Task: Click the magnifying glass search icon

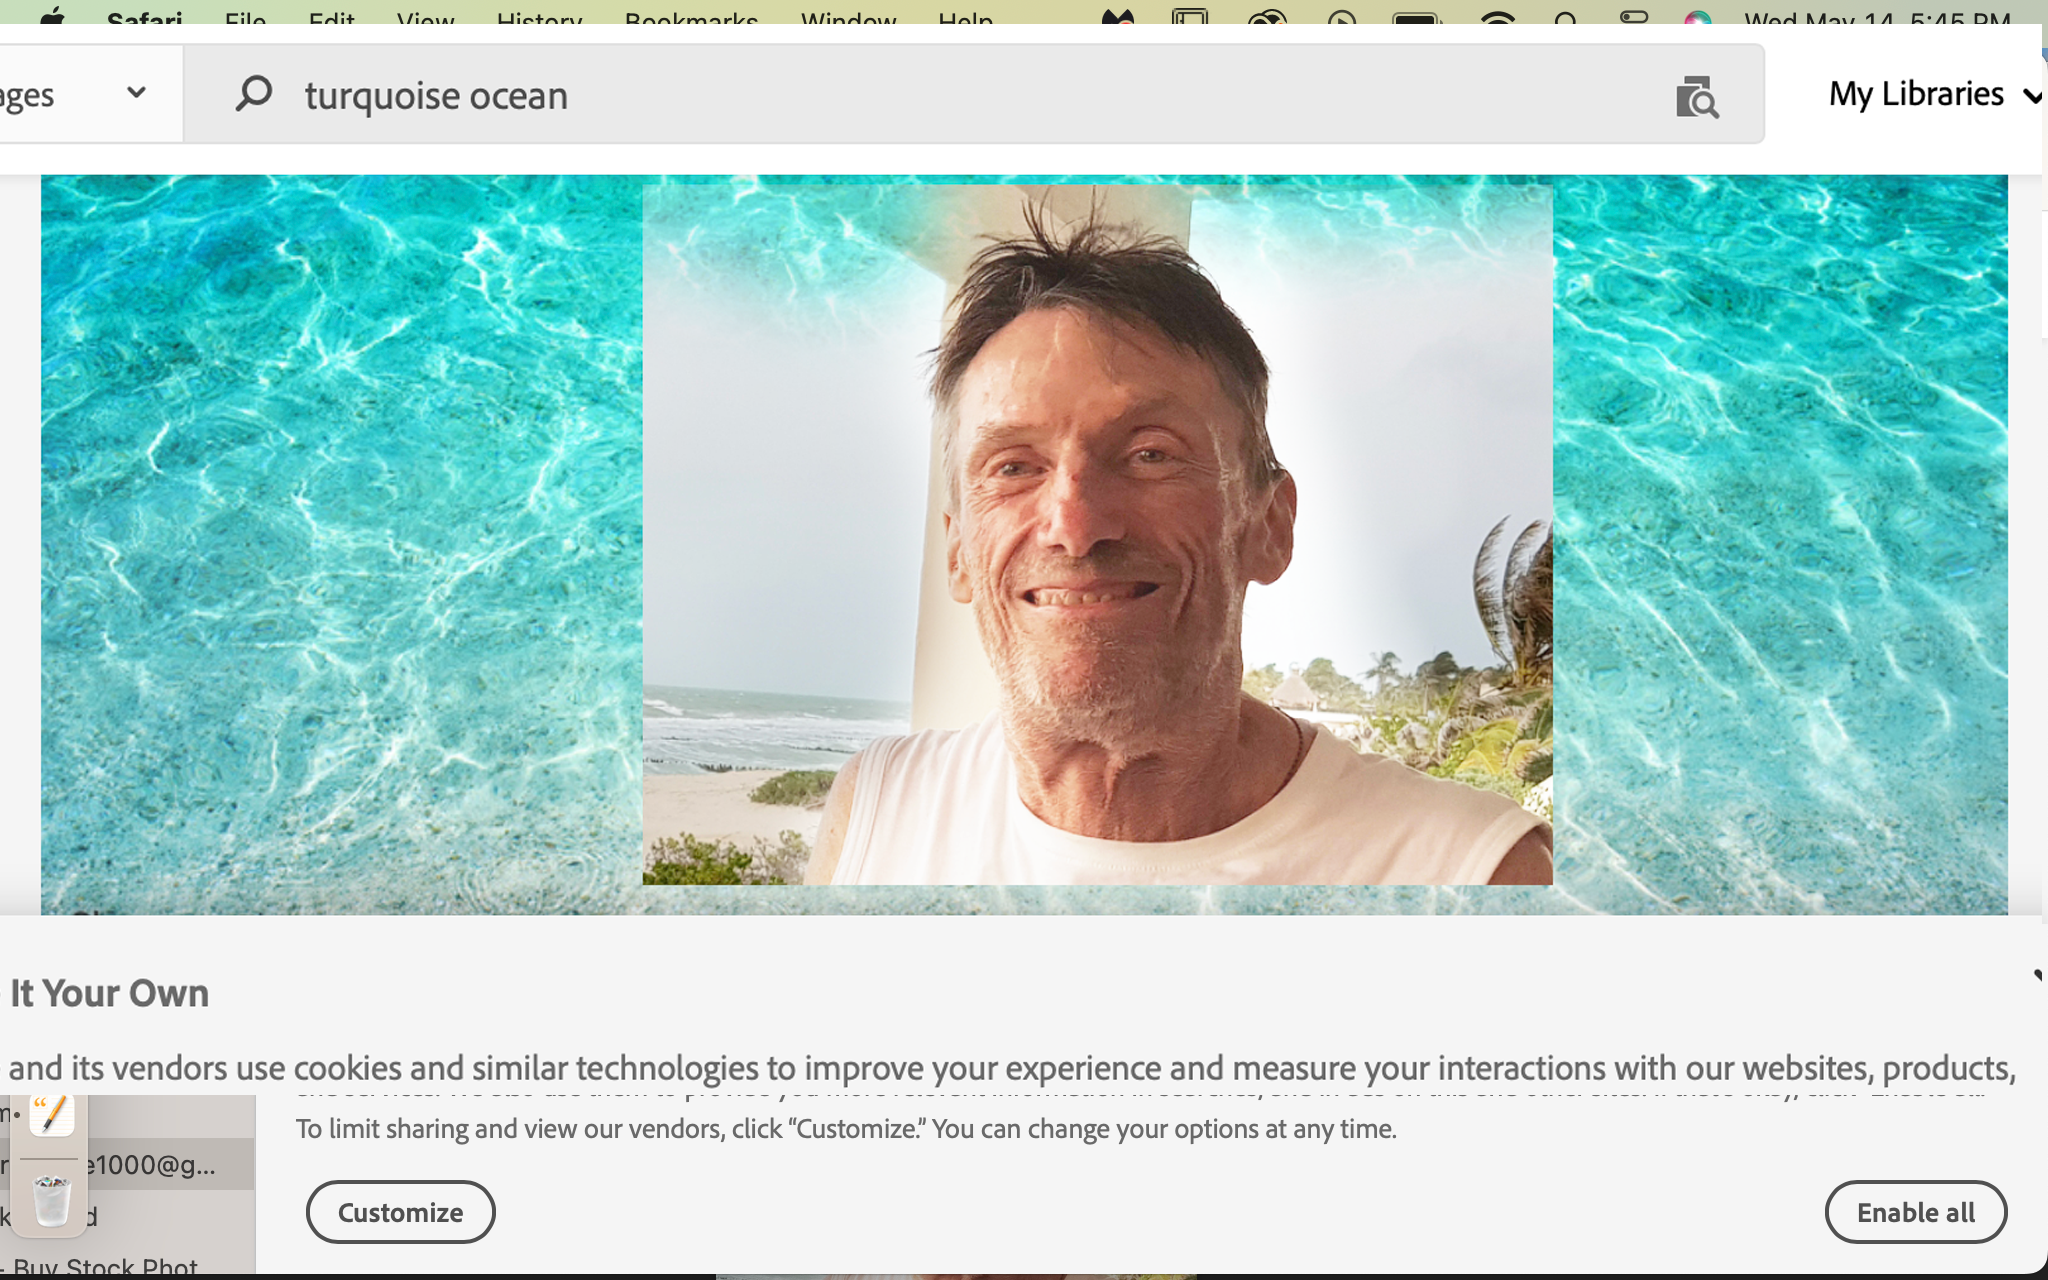Action: (x=254, y=94)
